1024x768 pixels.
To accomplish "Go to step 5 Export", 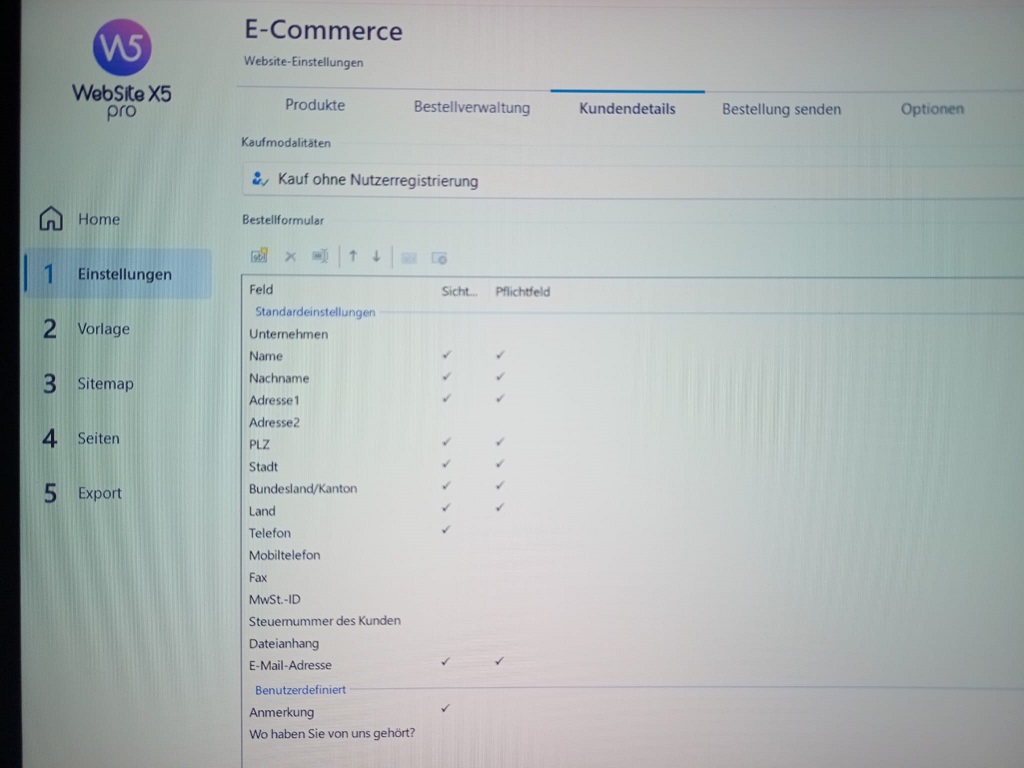I will click(99, 493).
